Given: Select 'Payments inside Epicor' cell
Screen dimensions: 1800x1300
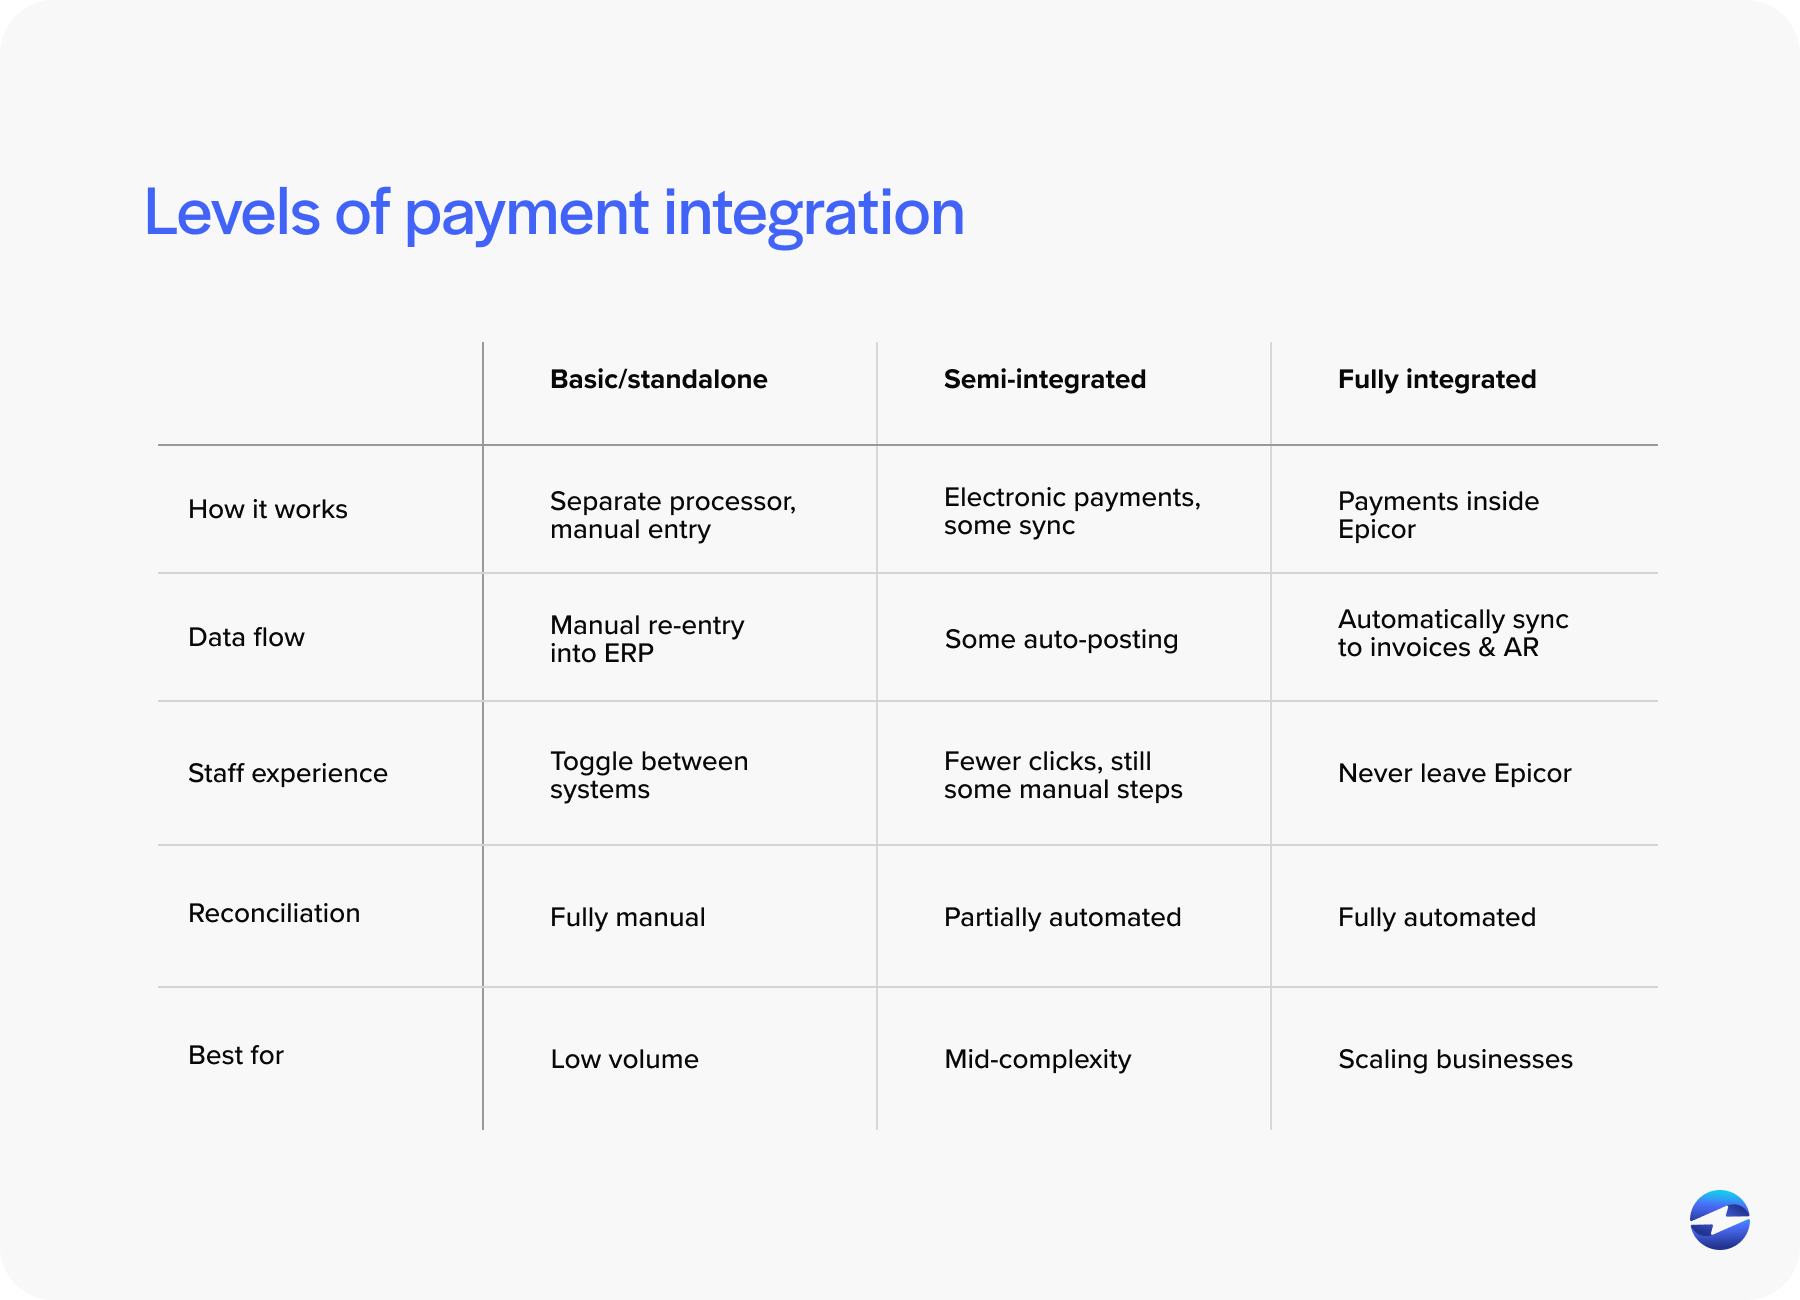Looking at the screenshot, I should 1438,515.
